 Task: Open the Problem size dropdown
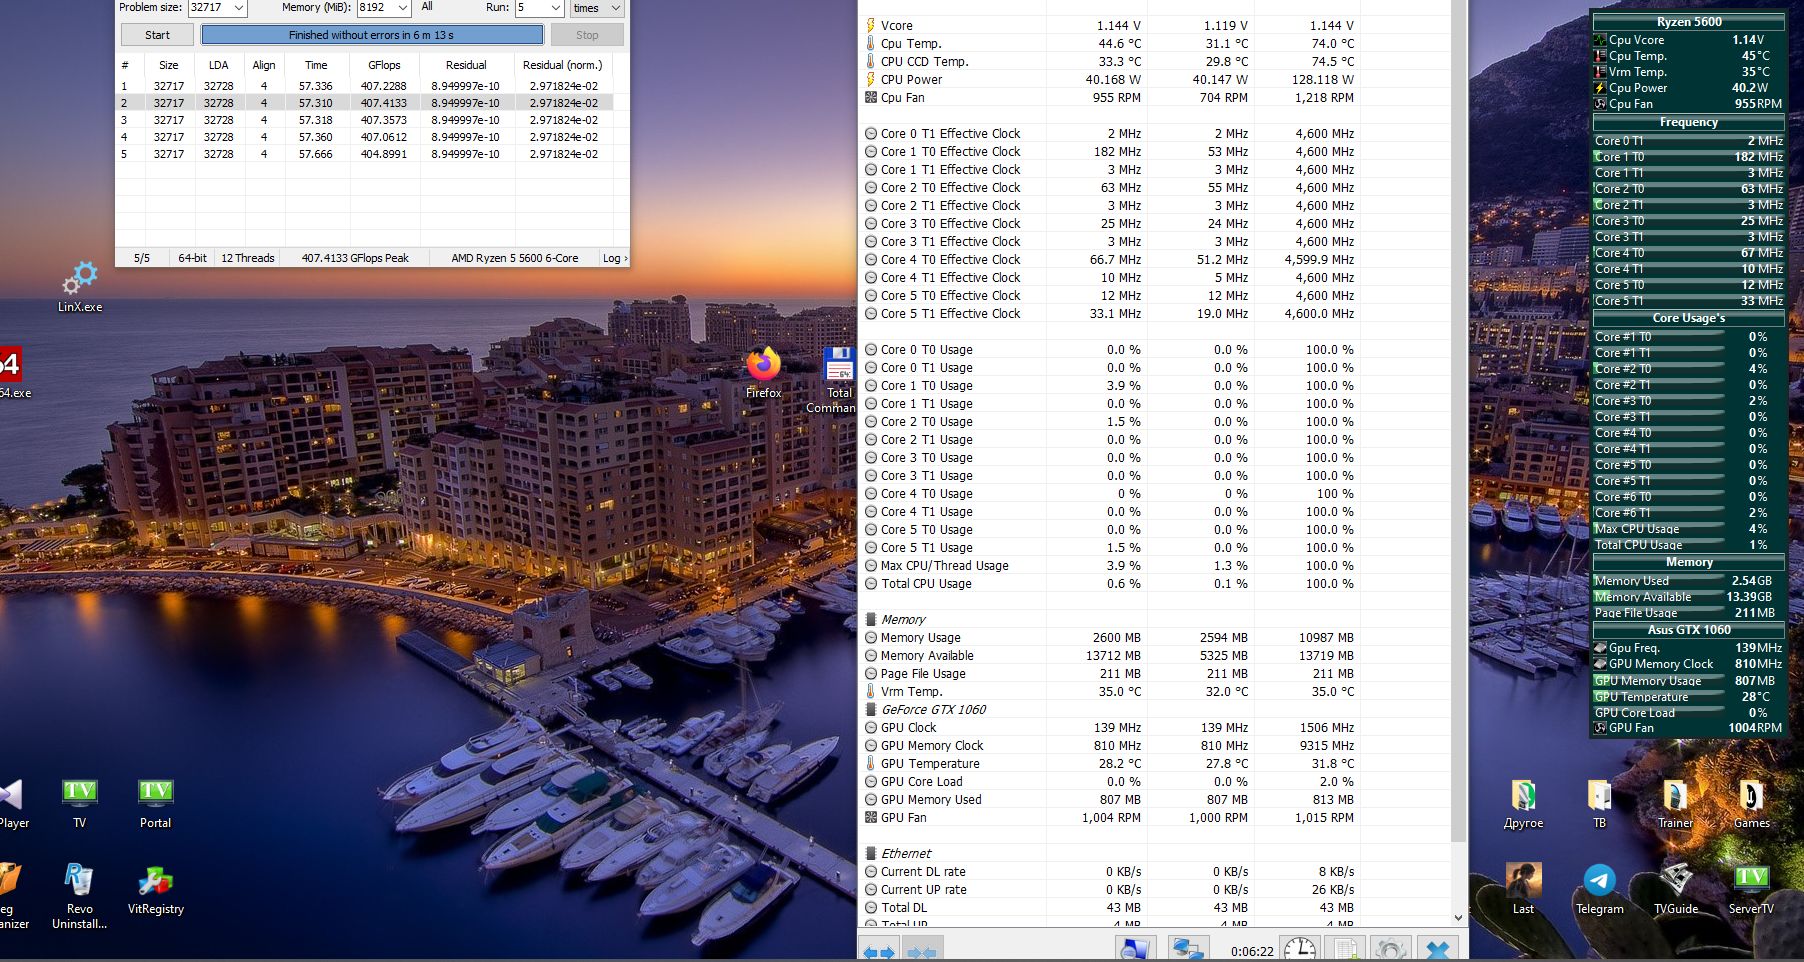click(x=239, y=8)
